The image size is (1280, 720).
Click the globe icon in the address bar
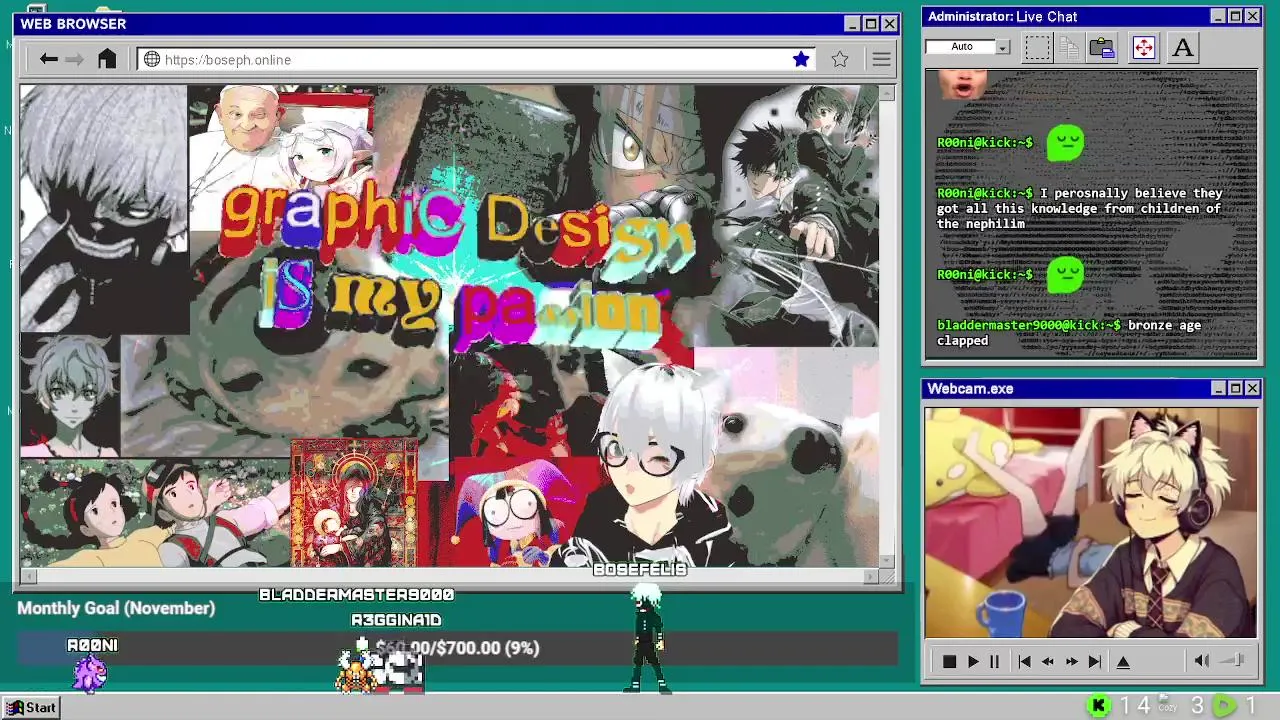point(152,59)
